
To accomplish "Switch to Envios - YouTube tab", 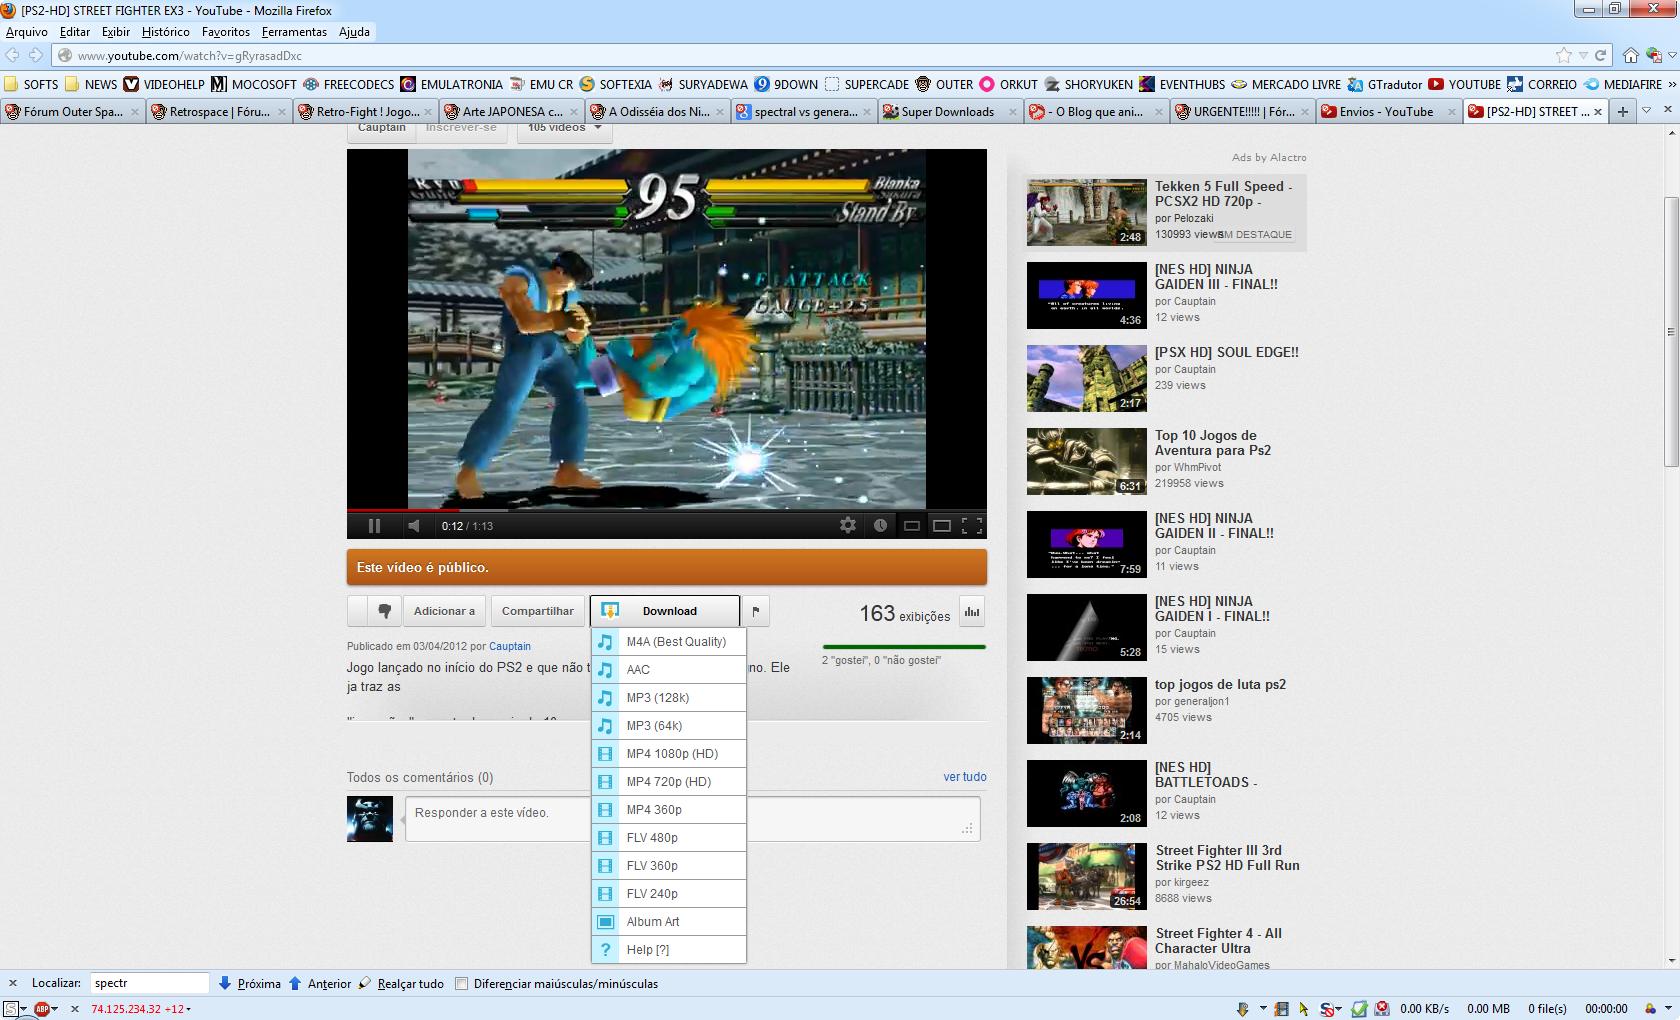I will 1388,112.
